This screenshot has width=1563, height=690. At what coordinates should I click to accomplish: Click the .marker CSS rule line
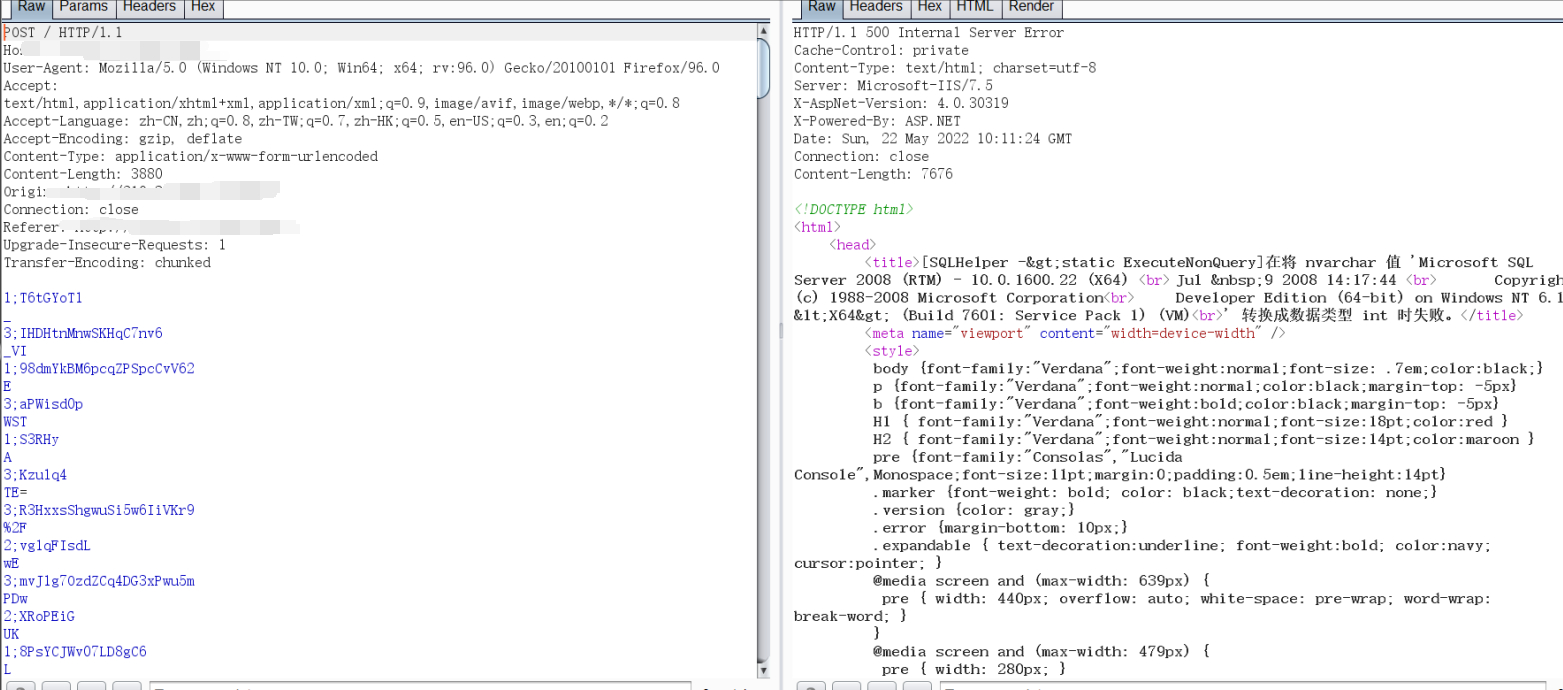1155,493
